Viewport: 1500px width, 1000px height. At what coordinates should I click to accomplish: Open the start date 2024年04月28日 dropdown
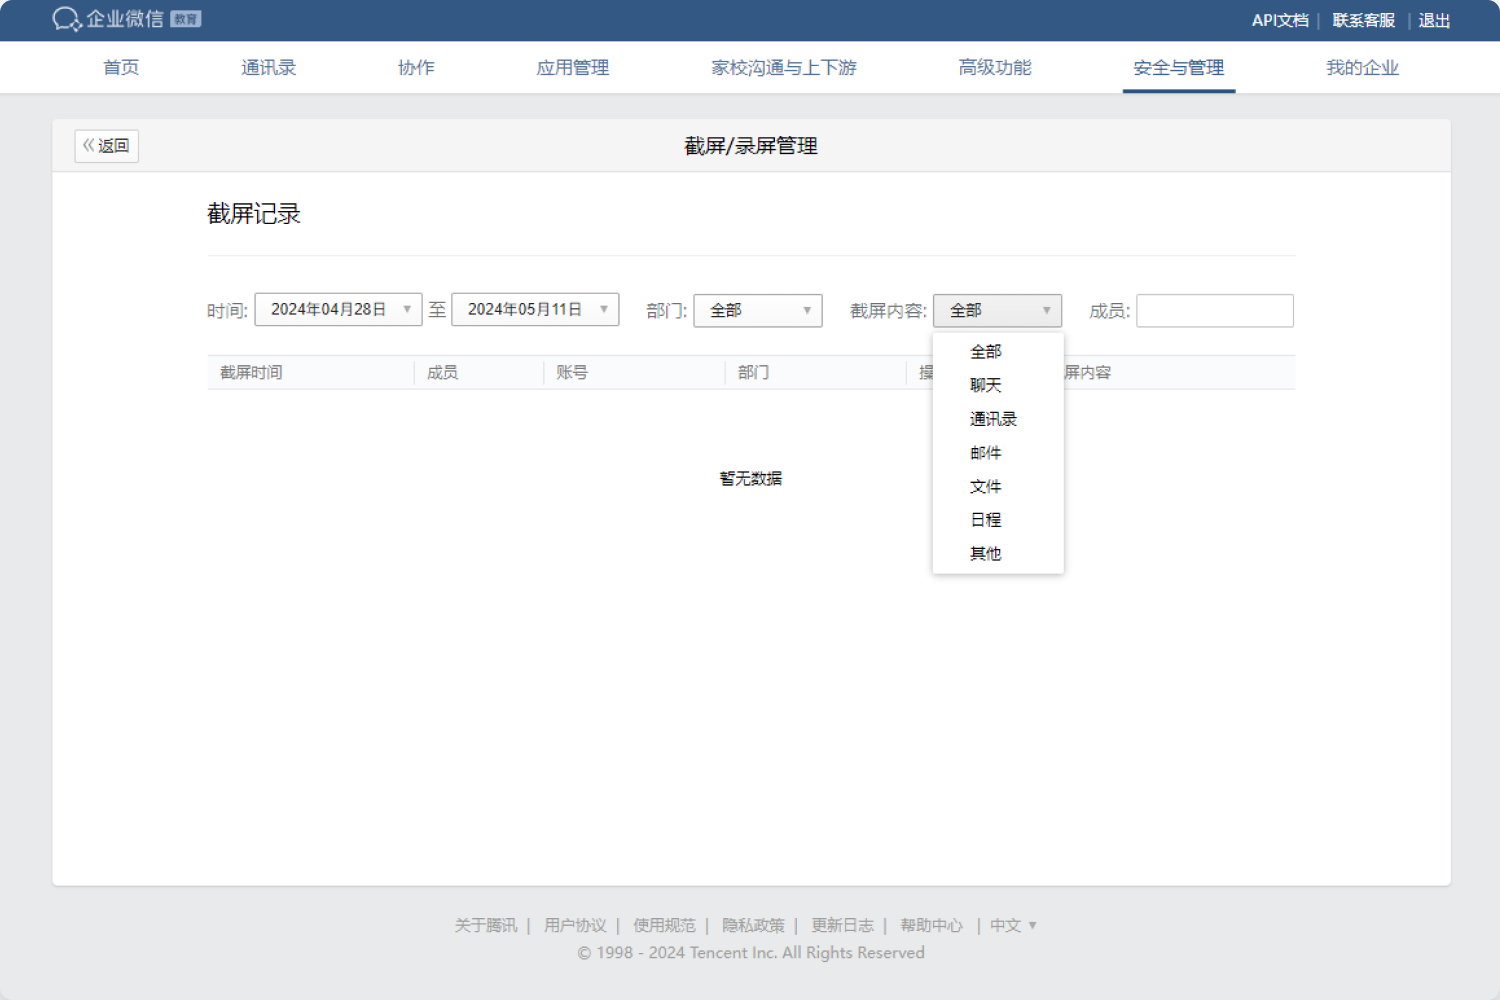coord(338,310)
